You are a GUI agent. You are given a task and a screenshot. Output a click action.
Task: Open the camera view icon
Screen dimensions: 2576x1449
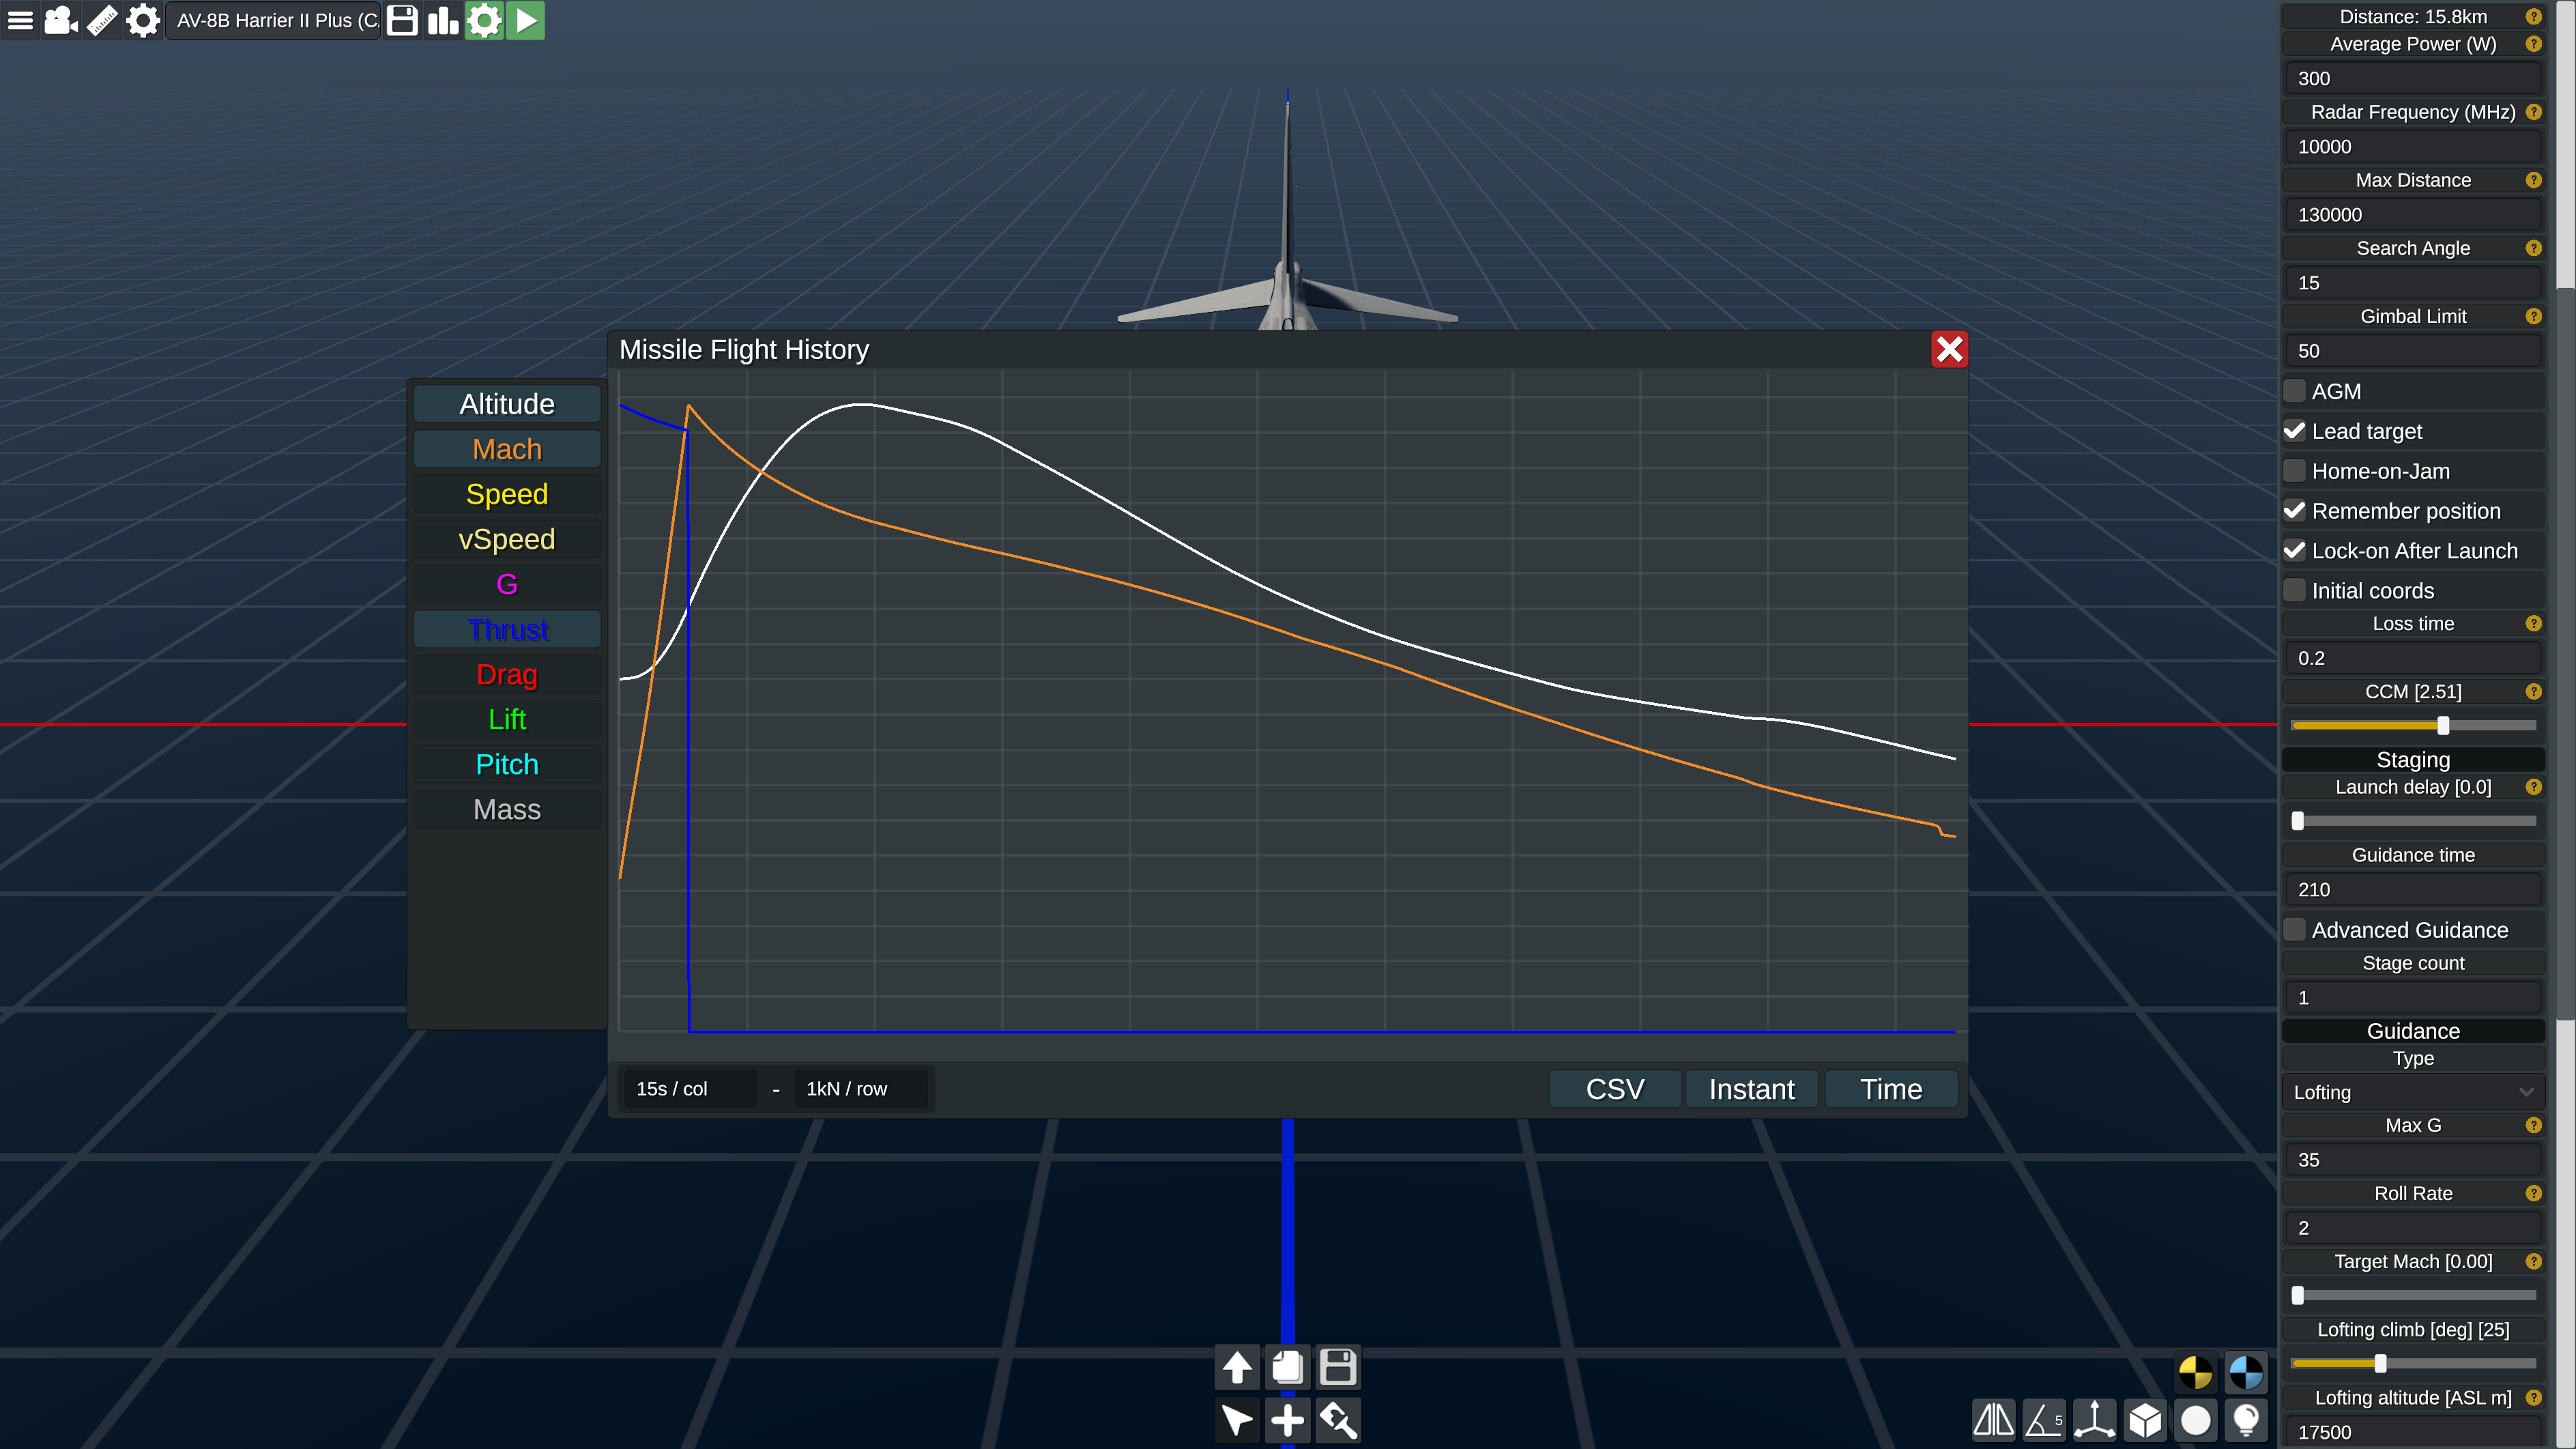61,20
